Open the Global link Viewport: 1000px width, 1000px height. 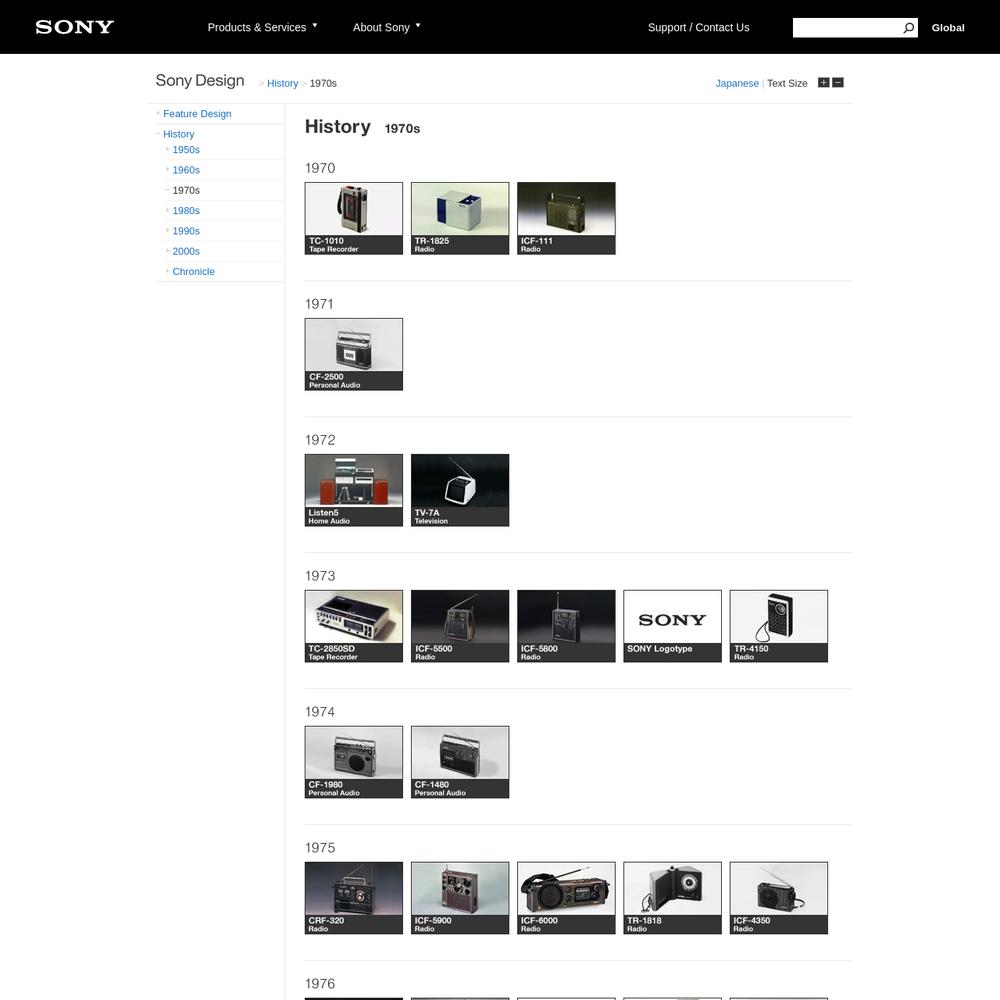click(x=948, y=27)
